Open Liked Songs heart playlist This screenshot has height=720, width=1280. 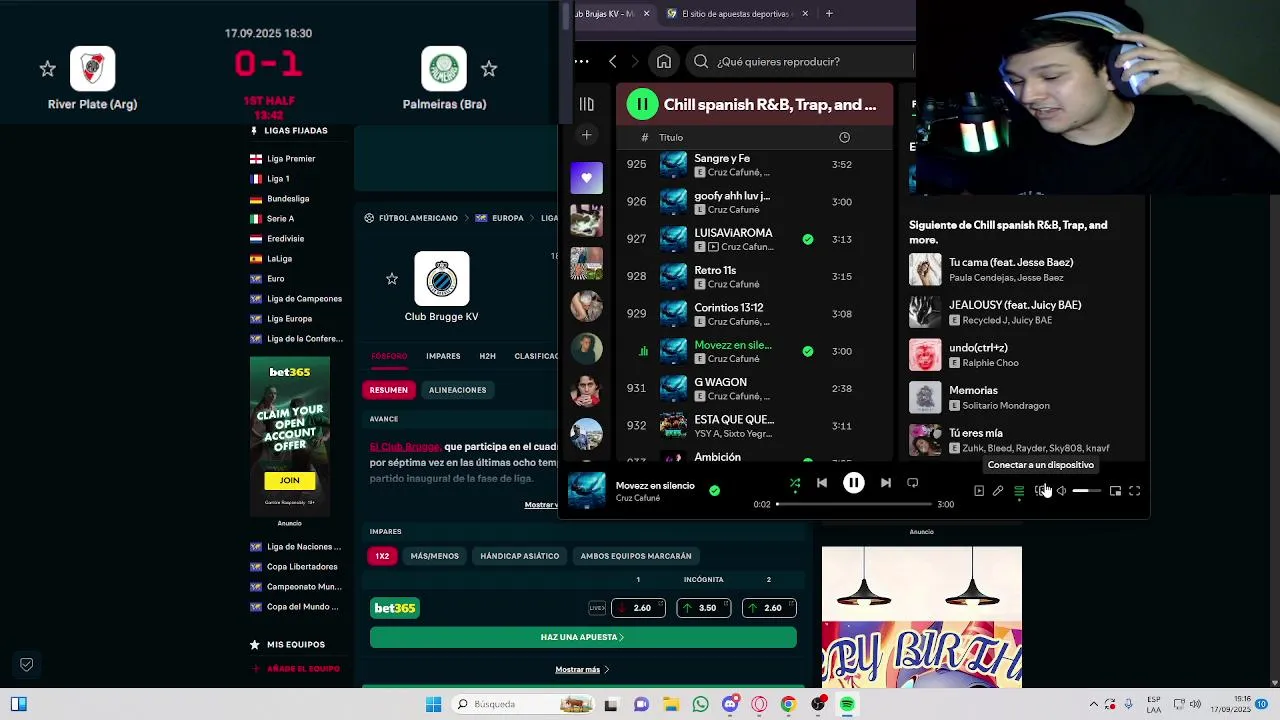coord(587,178)
